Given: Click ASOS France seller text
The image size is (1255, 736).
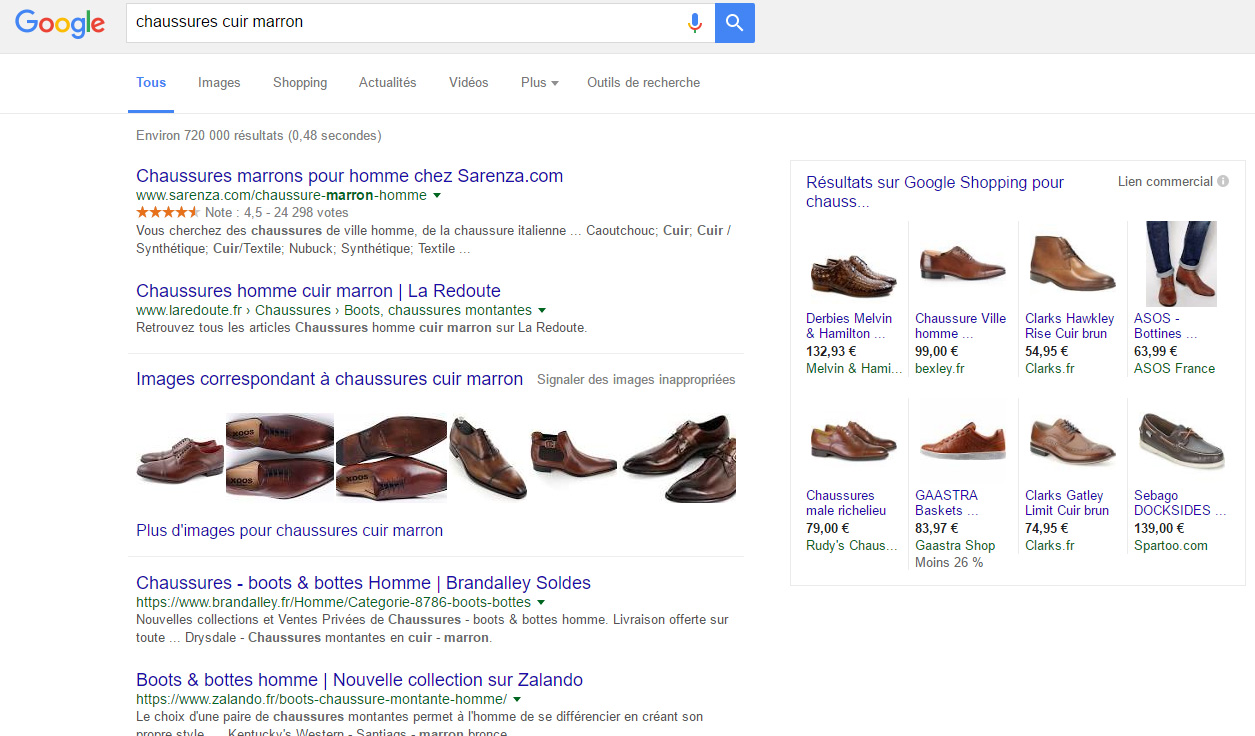Looking at the screenshot, I should pyautogui.click(x=1174, y=368).
